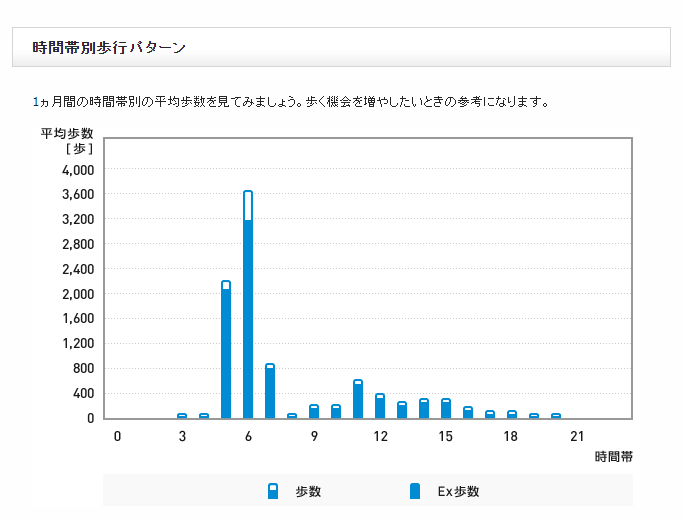The width and height of the screenshot is (685, 519).
Task: Click the Ex歩数 legend icon
Action: [415, 491]
